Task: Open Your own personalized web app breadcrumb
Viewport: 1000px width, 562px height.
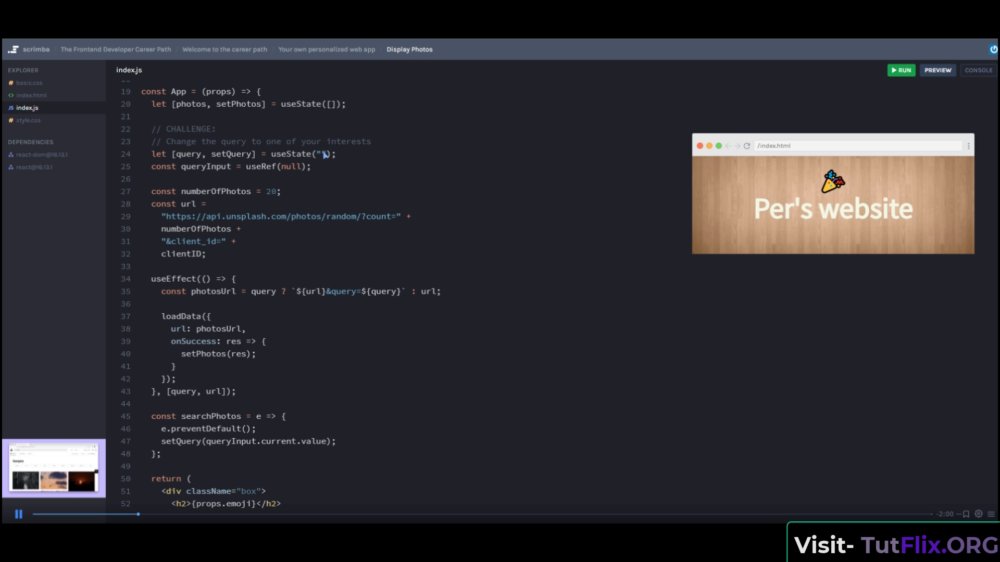Action: pyautogui.click(x=327, y=49)
